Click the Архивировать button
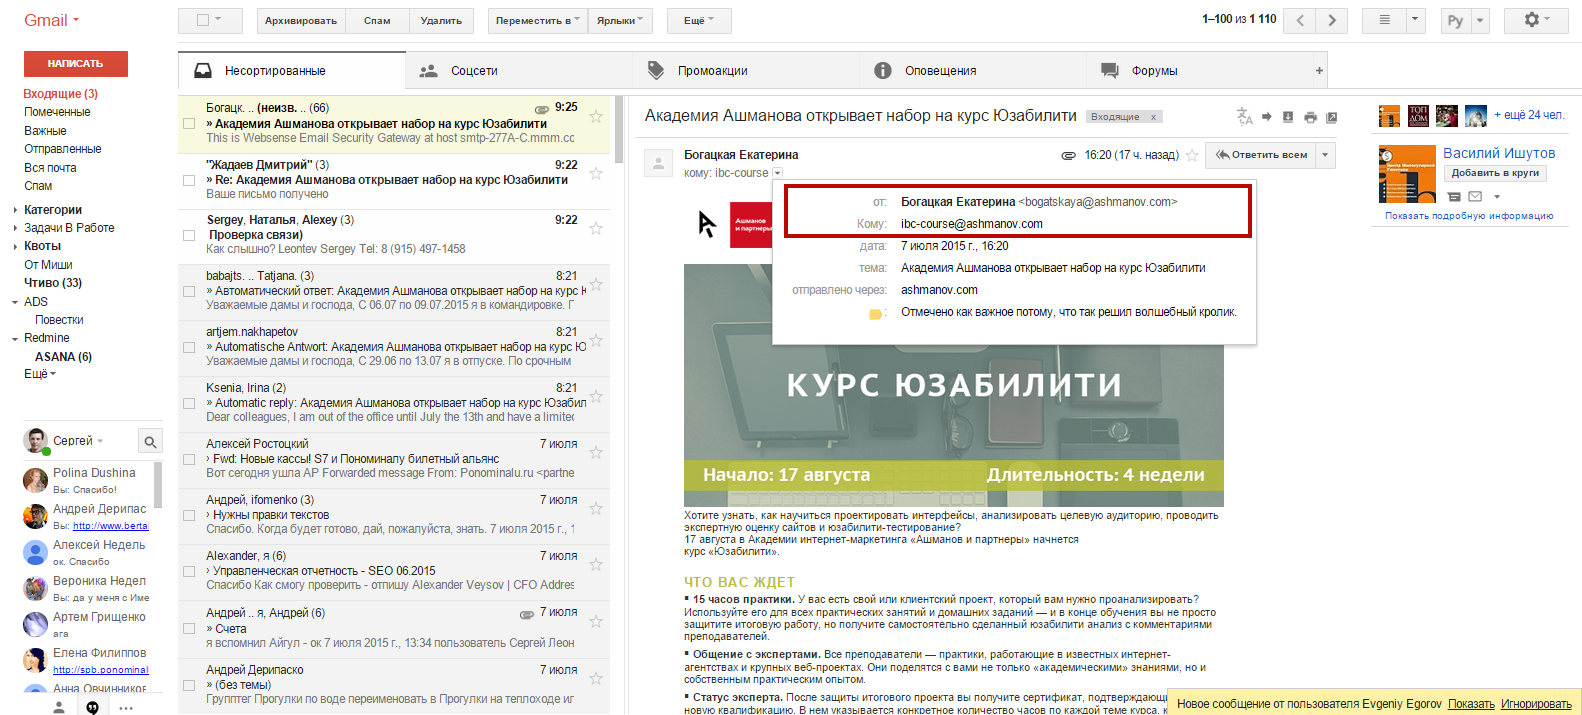 point(301,20)
